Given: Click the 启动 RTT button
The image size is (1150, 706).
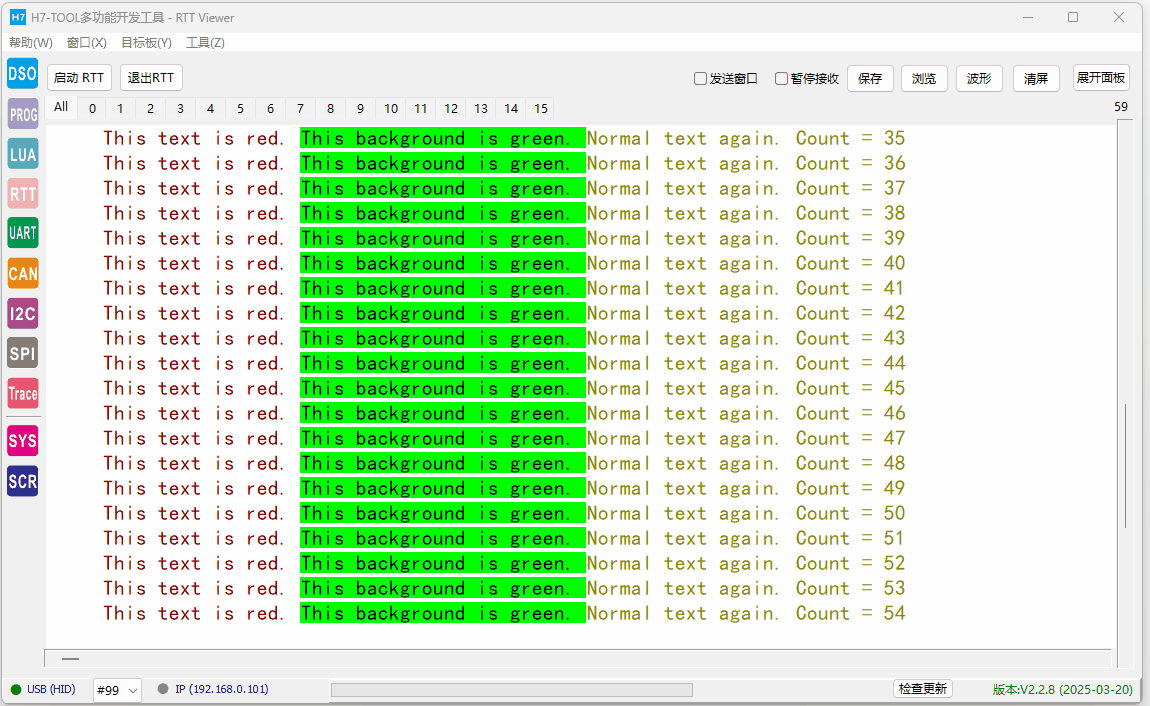Looking at the screenshot, I should (79, 78).
